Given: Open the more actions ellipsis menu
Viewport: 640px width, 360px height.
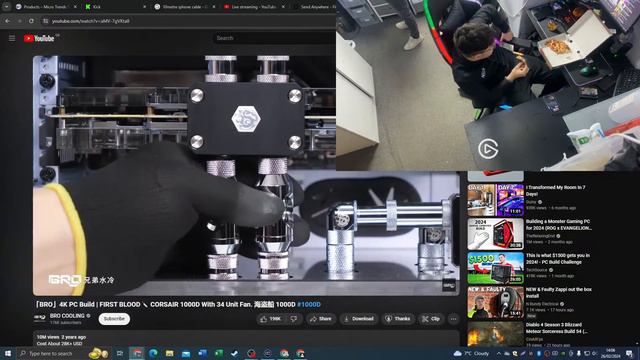Looking at the screenshot, I should pos(453,319).
